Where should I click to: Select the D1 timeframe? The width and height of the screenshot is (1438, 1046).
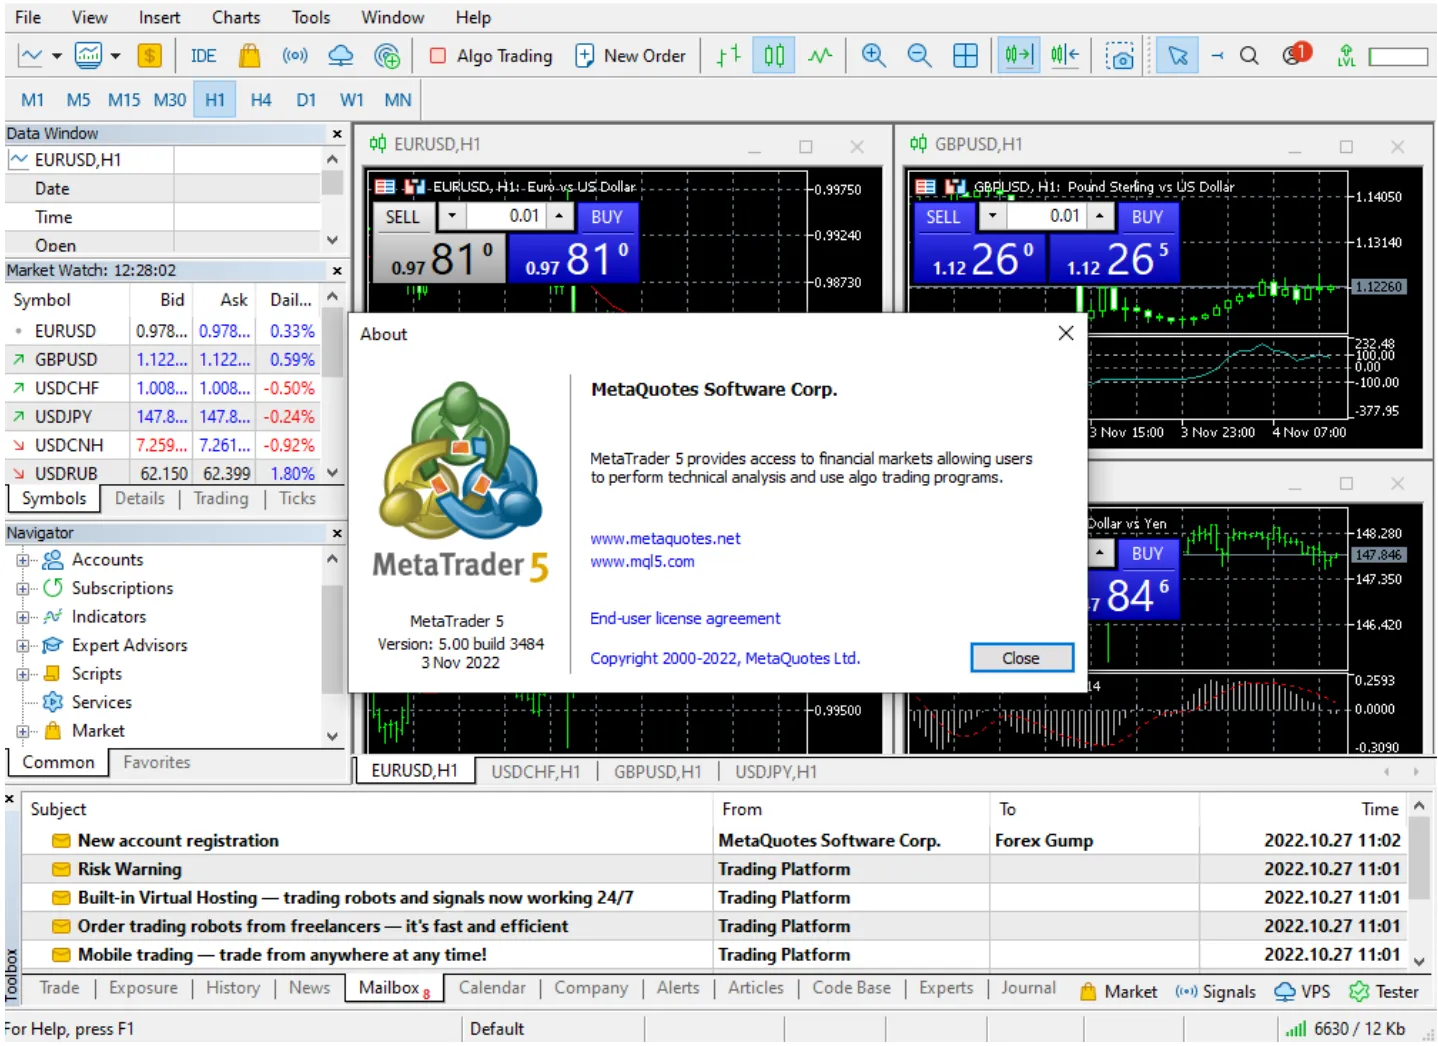point(306,100)
